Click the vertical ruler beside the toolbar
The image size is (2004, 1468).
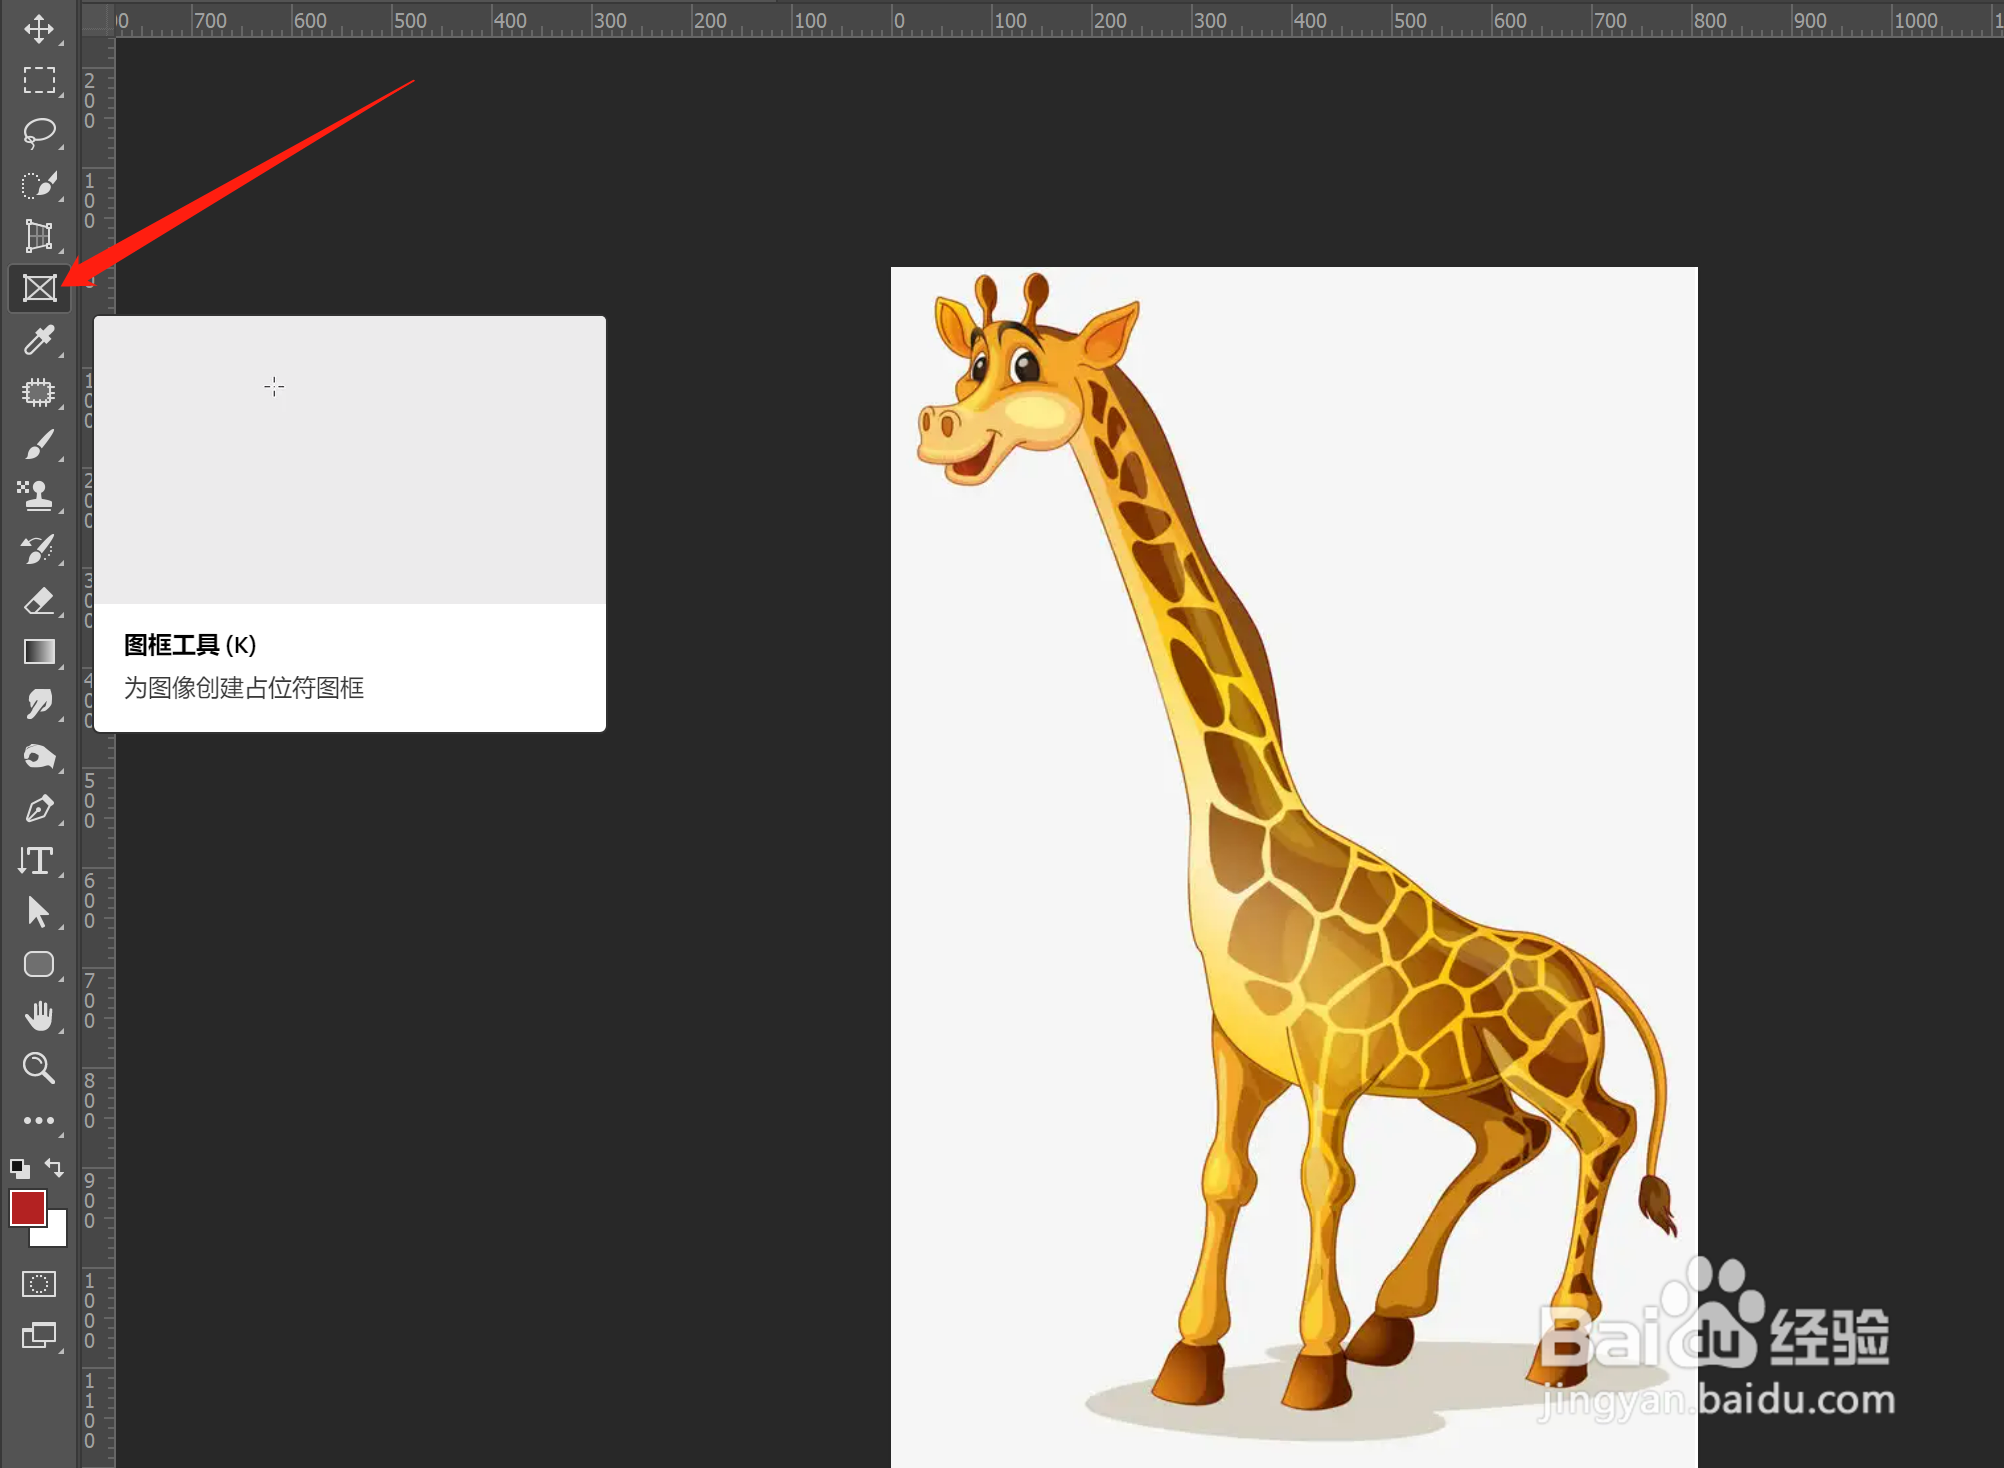(97, 753)
